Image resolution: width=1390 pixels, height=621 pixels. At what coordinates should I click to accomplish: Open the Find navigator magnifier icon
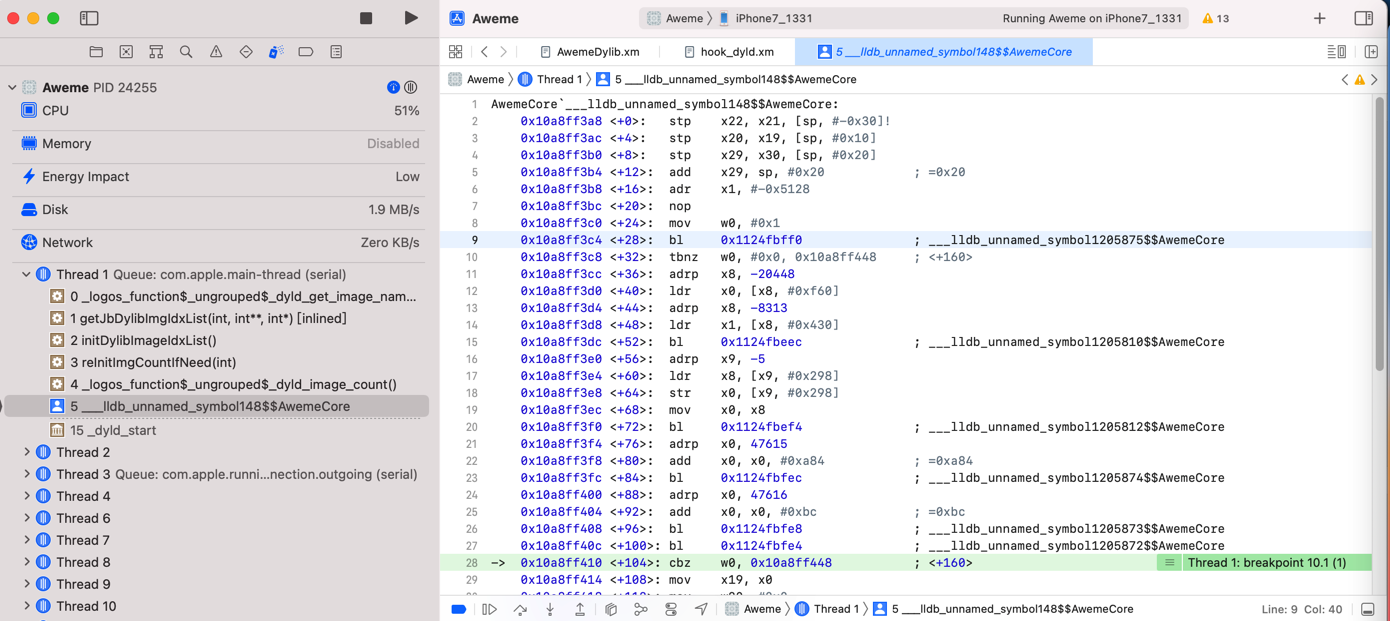pyautogui.click(x=186, y=52)
